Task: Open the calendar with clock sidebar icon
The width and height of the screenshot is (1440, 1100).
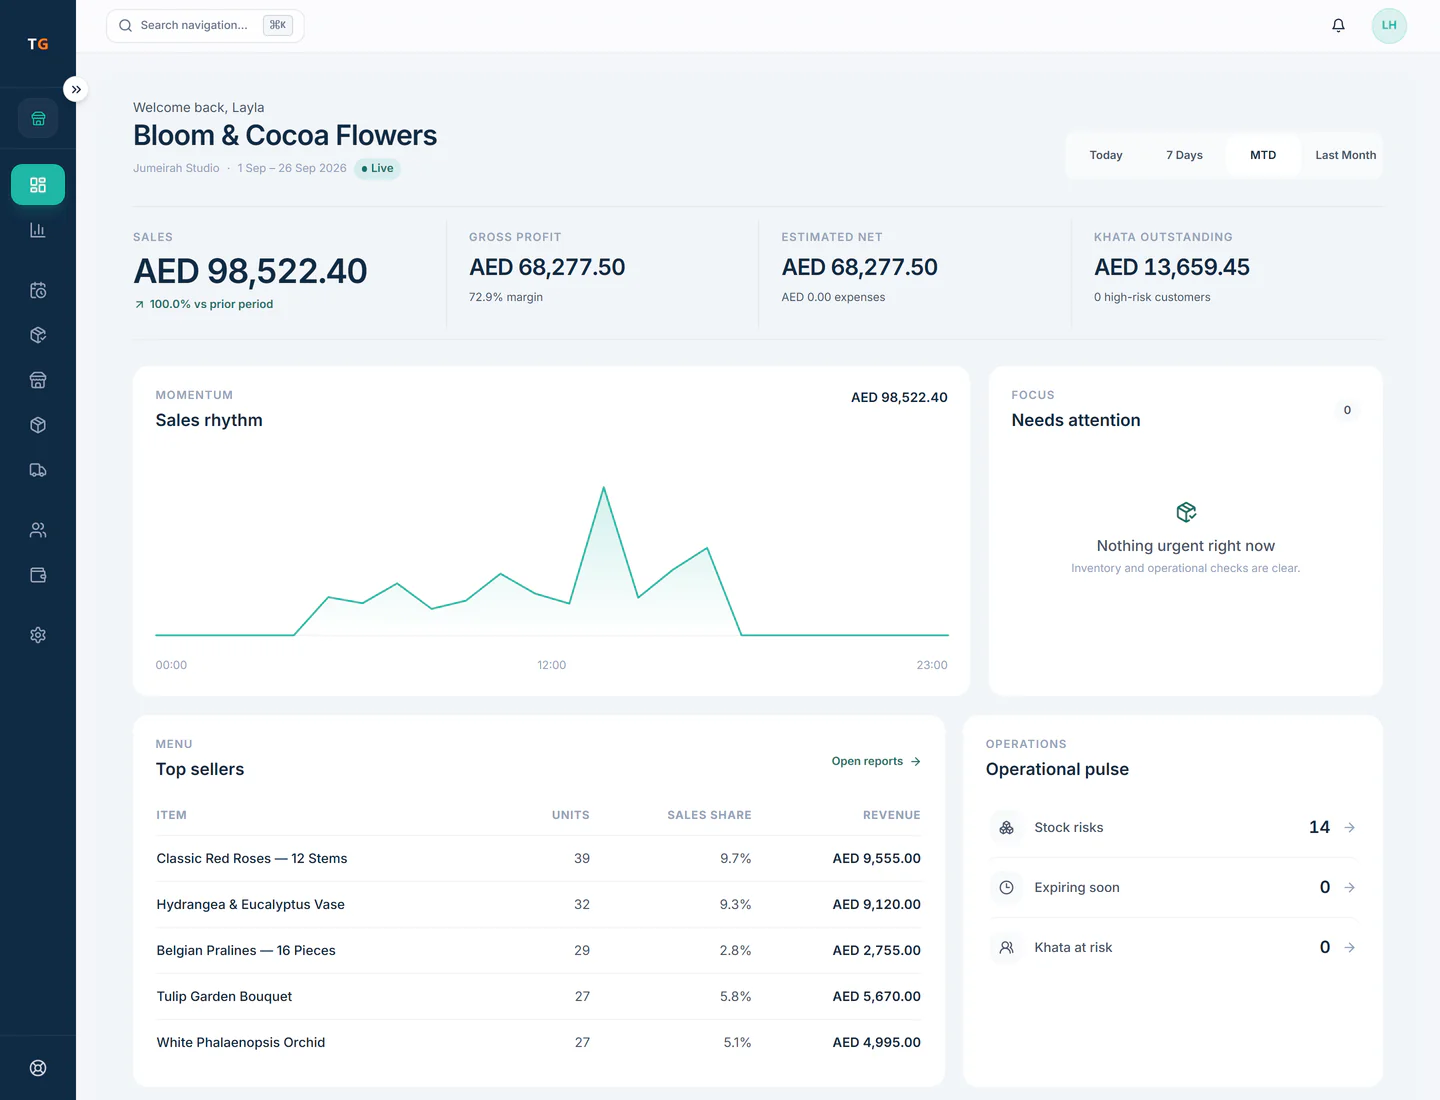Action: [38, 290]
